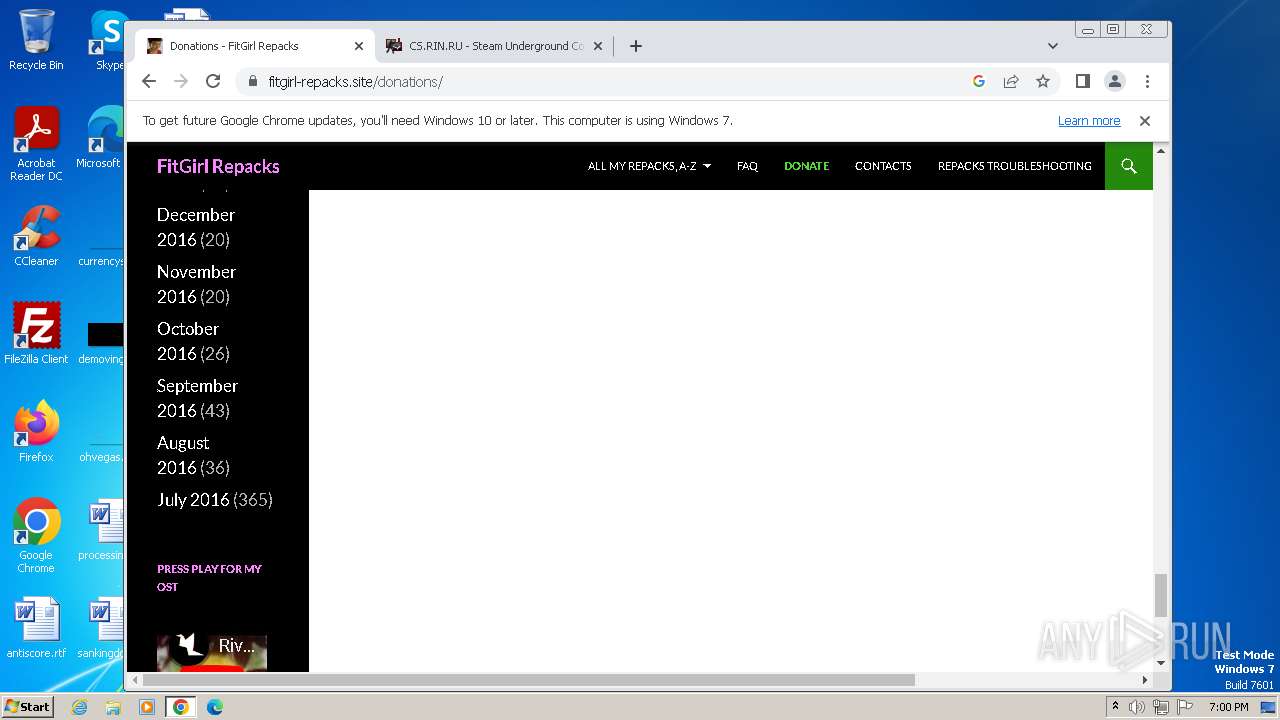Open November 2016 archive link
1280x720 pixels.
point(196,284)
